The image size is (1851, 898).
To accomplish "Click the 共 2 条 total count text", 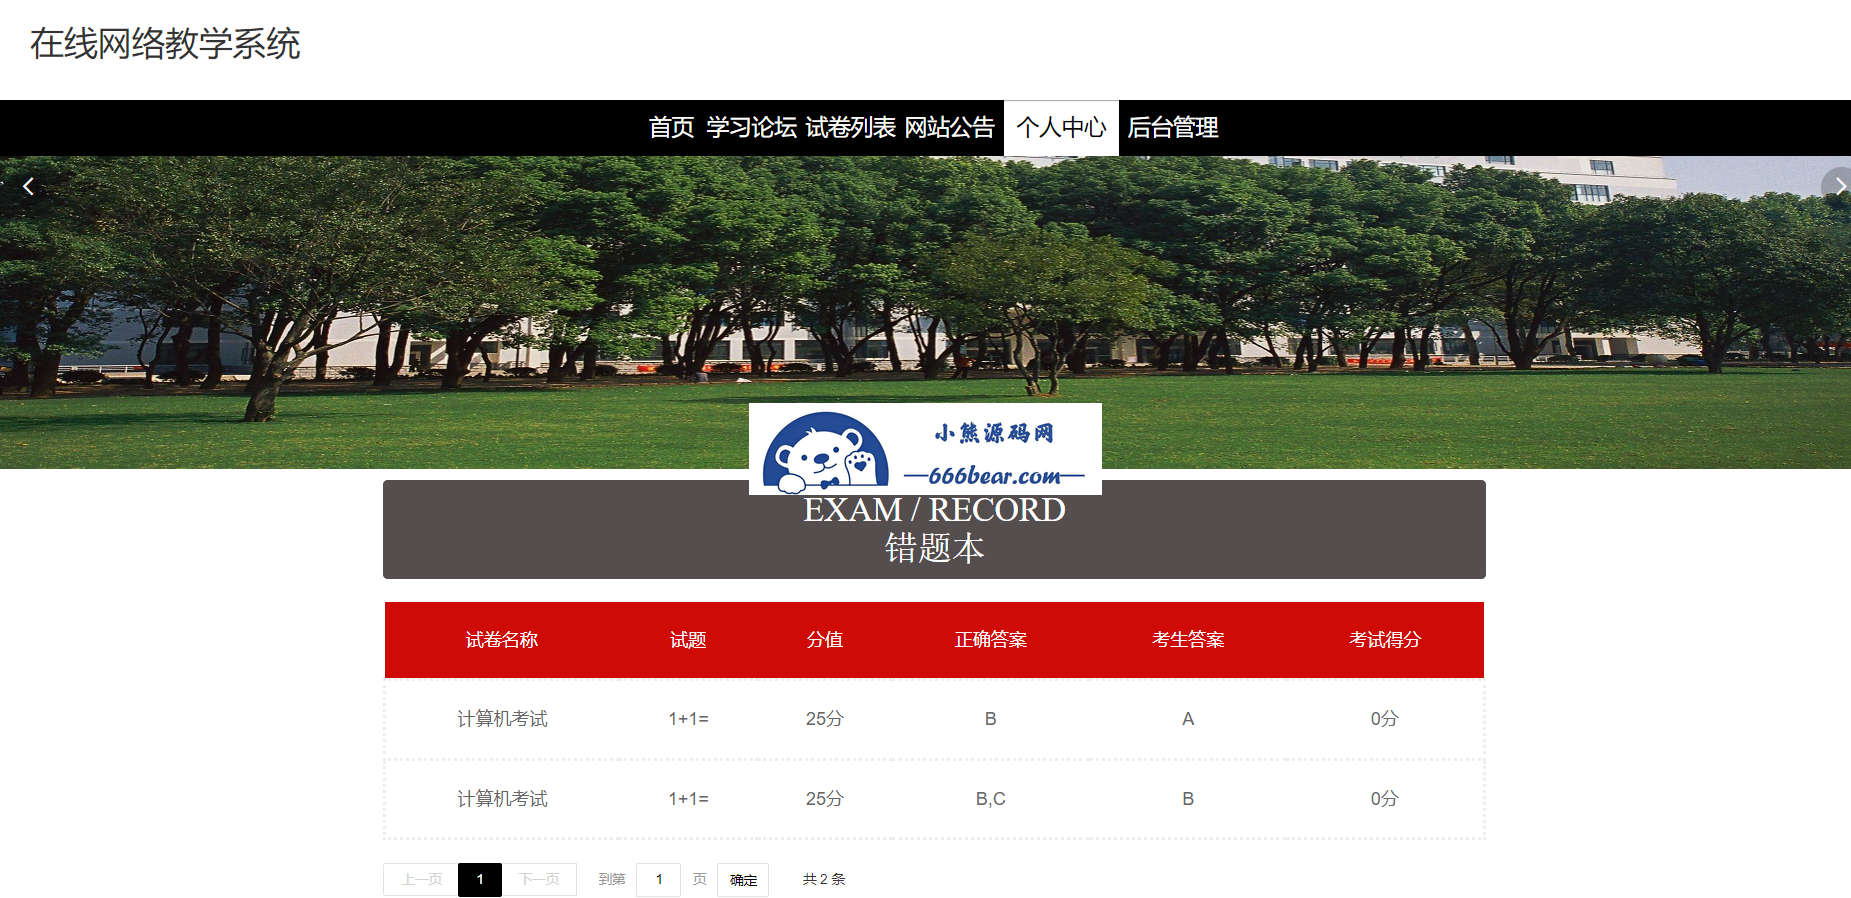I will pyautogui.click(x=824, y=879).
